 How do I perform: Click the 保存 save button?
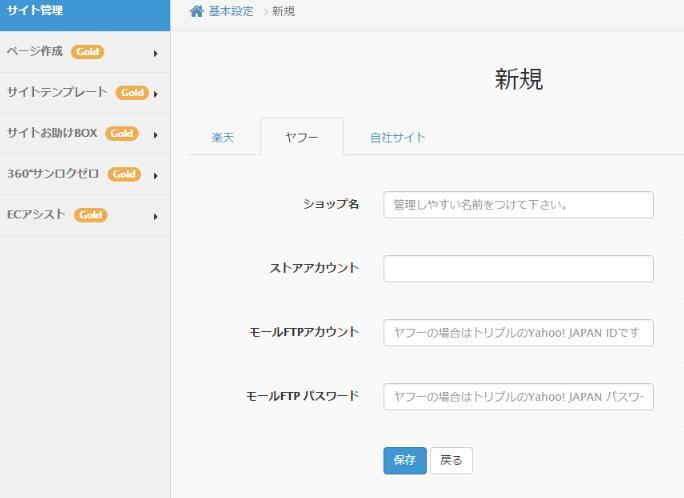[x=405, y=460]
